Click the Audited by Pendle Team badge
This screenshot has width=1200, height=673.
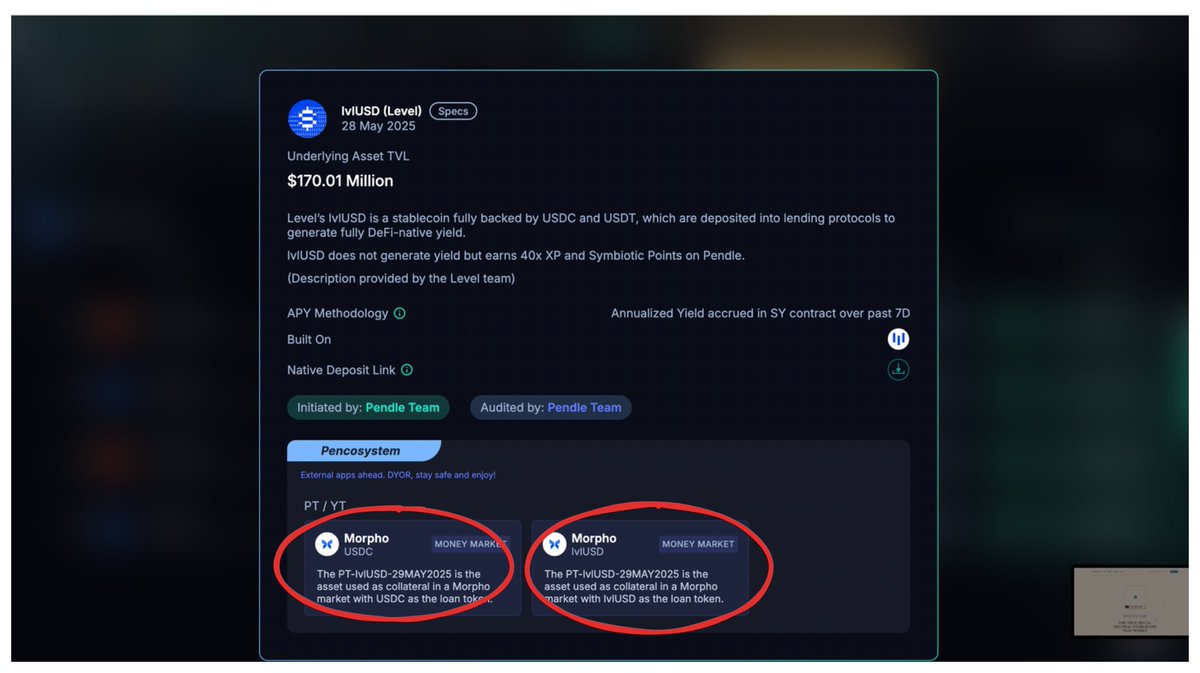tap(551, 408)
